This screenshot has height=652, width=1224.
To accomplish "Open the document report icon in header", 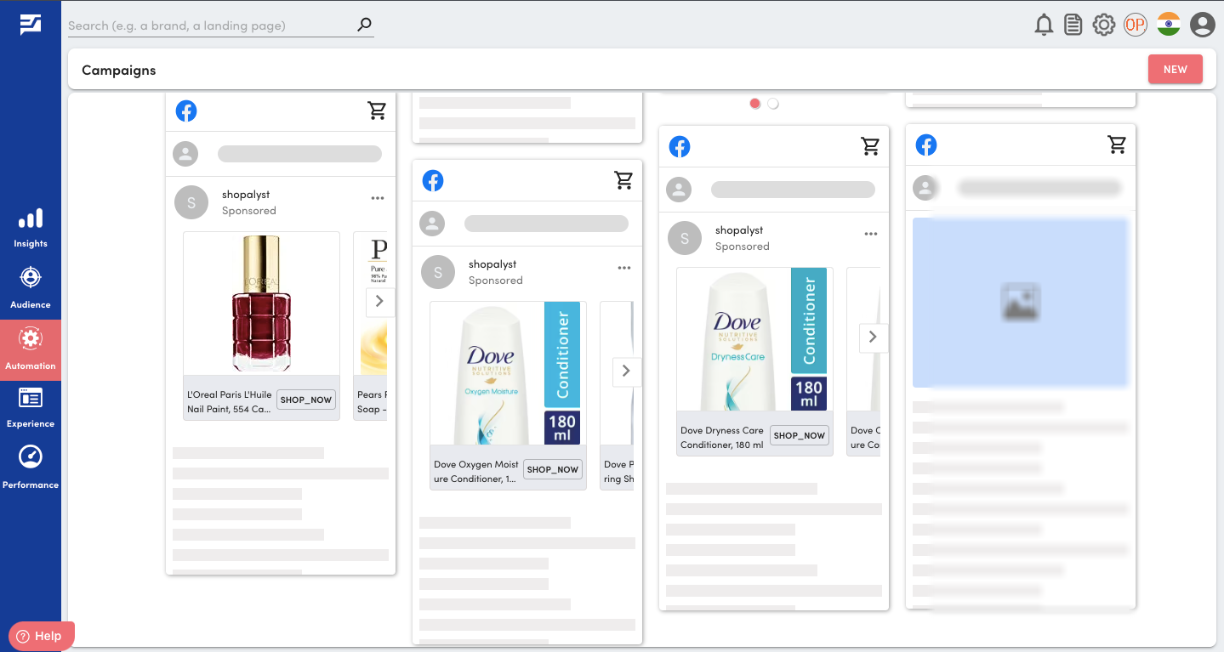I will [1073, 25].
